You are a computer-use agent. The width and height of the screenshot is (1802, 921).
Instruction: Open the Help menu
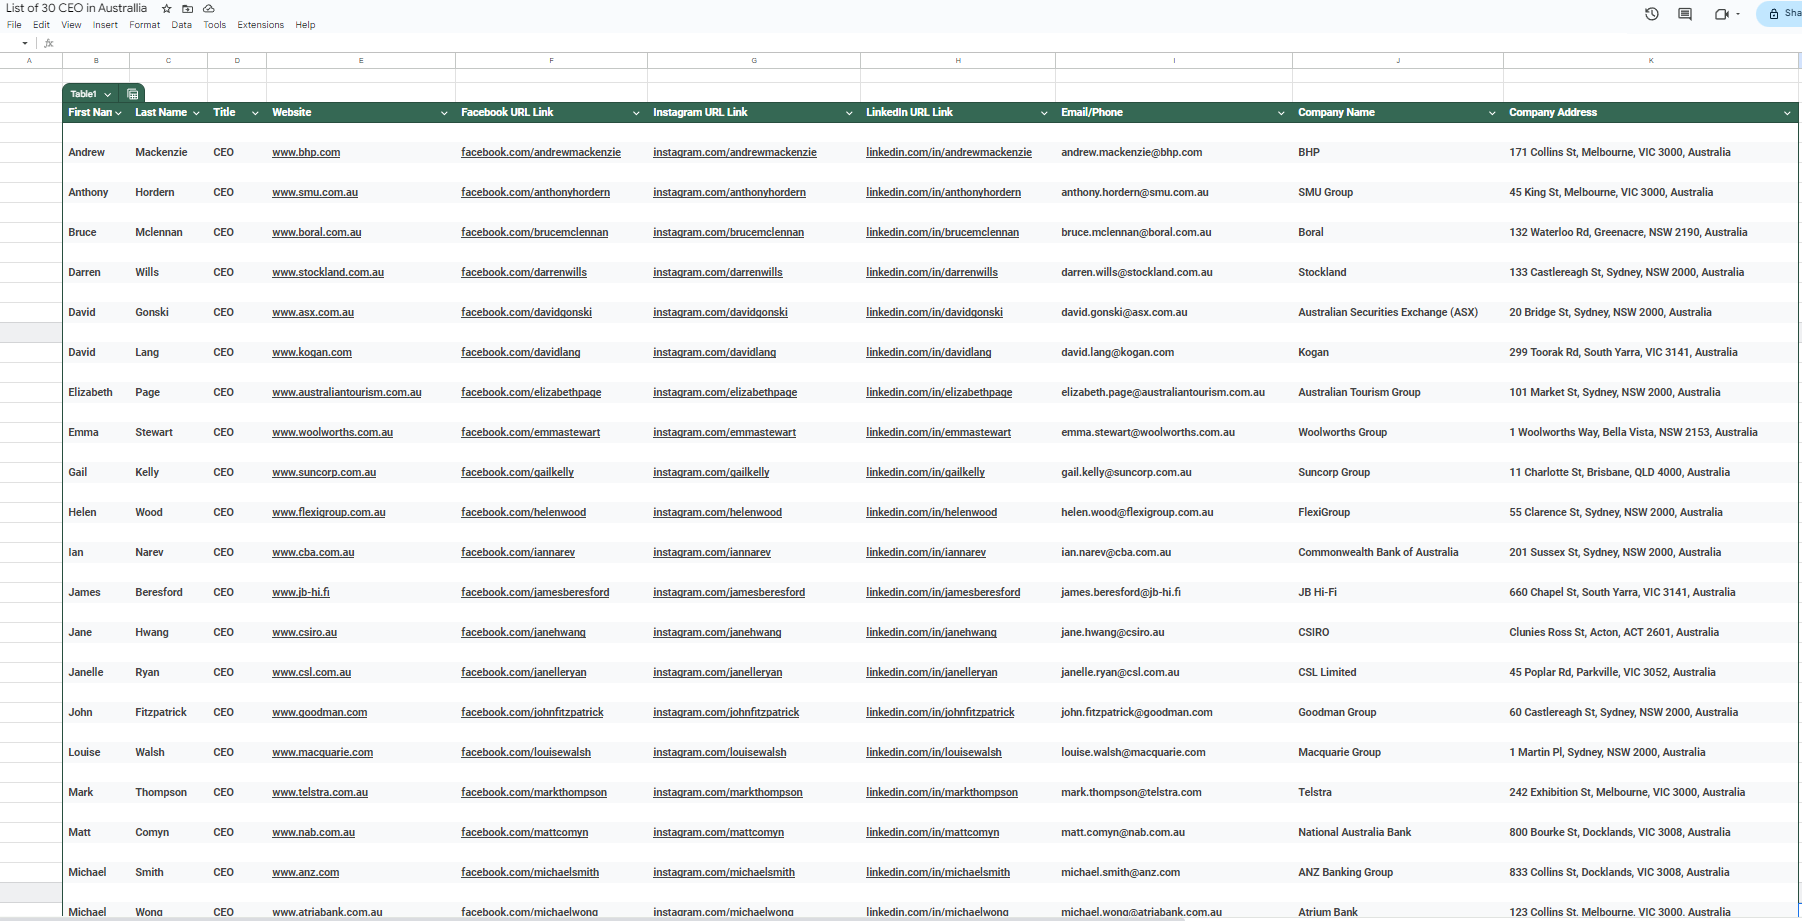tap(305, 25)
